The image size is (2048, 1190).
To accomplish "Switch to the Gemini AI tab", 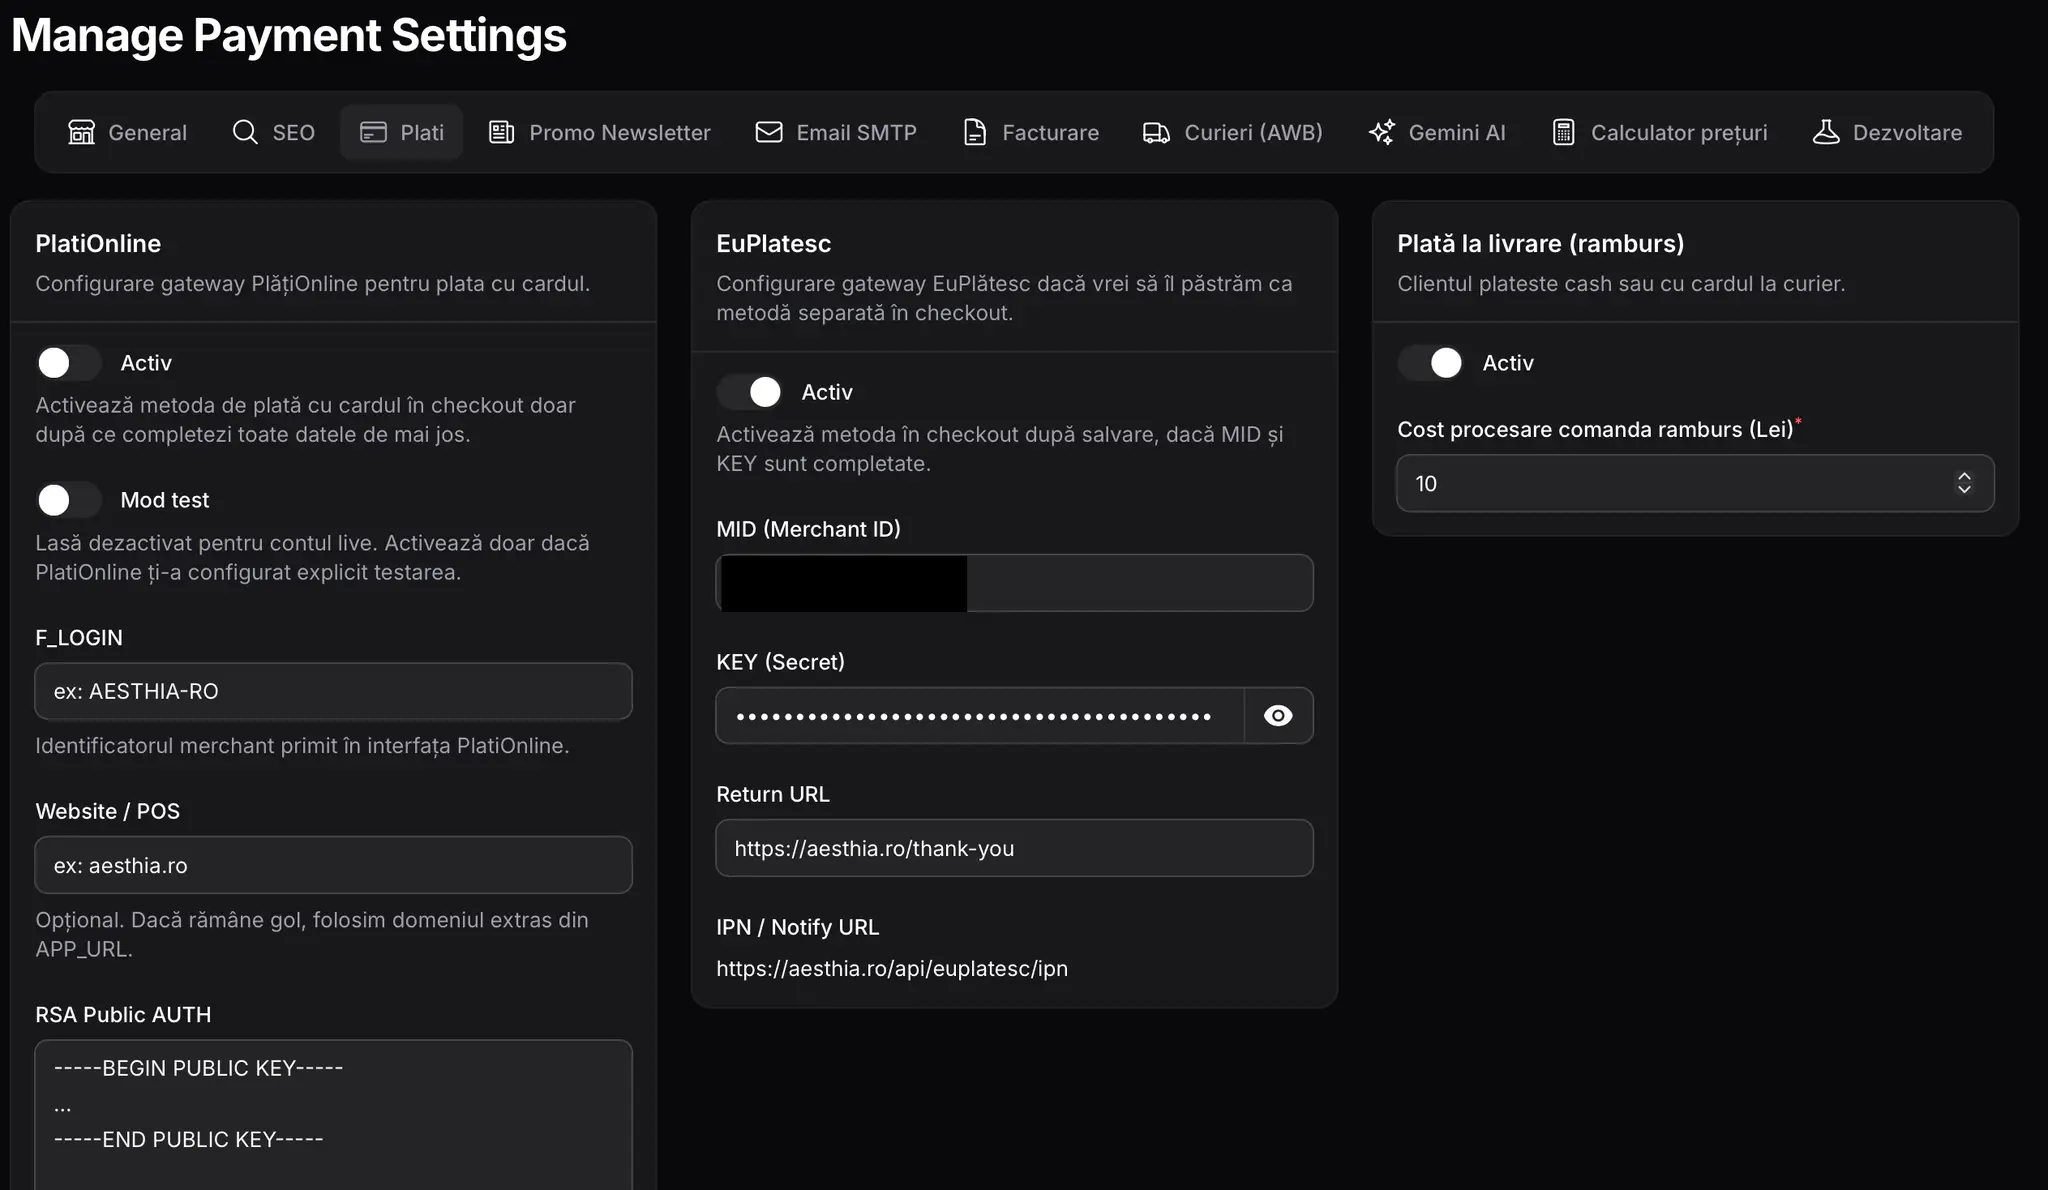I will click(1437, 132).
